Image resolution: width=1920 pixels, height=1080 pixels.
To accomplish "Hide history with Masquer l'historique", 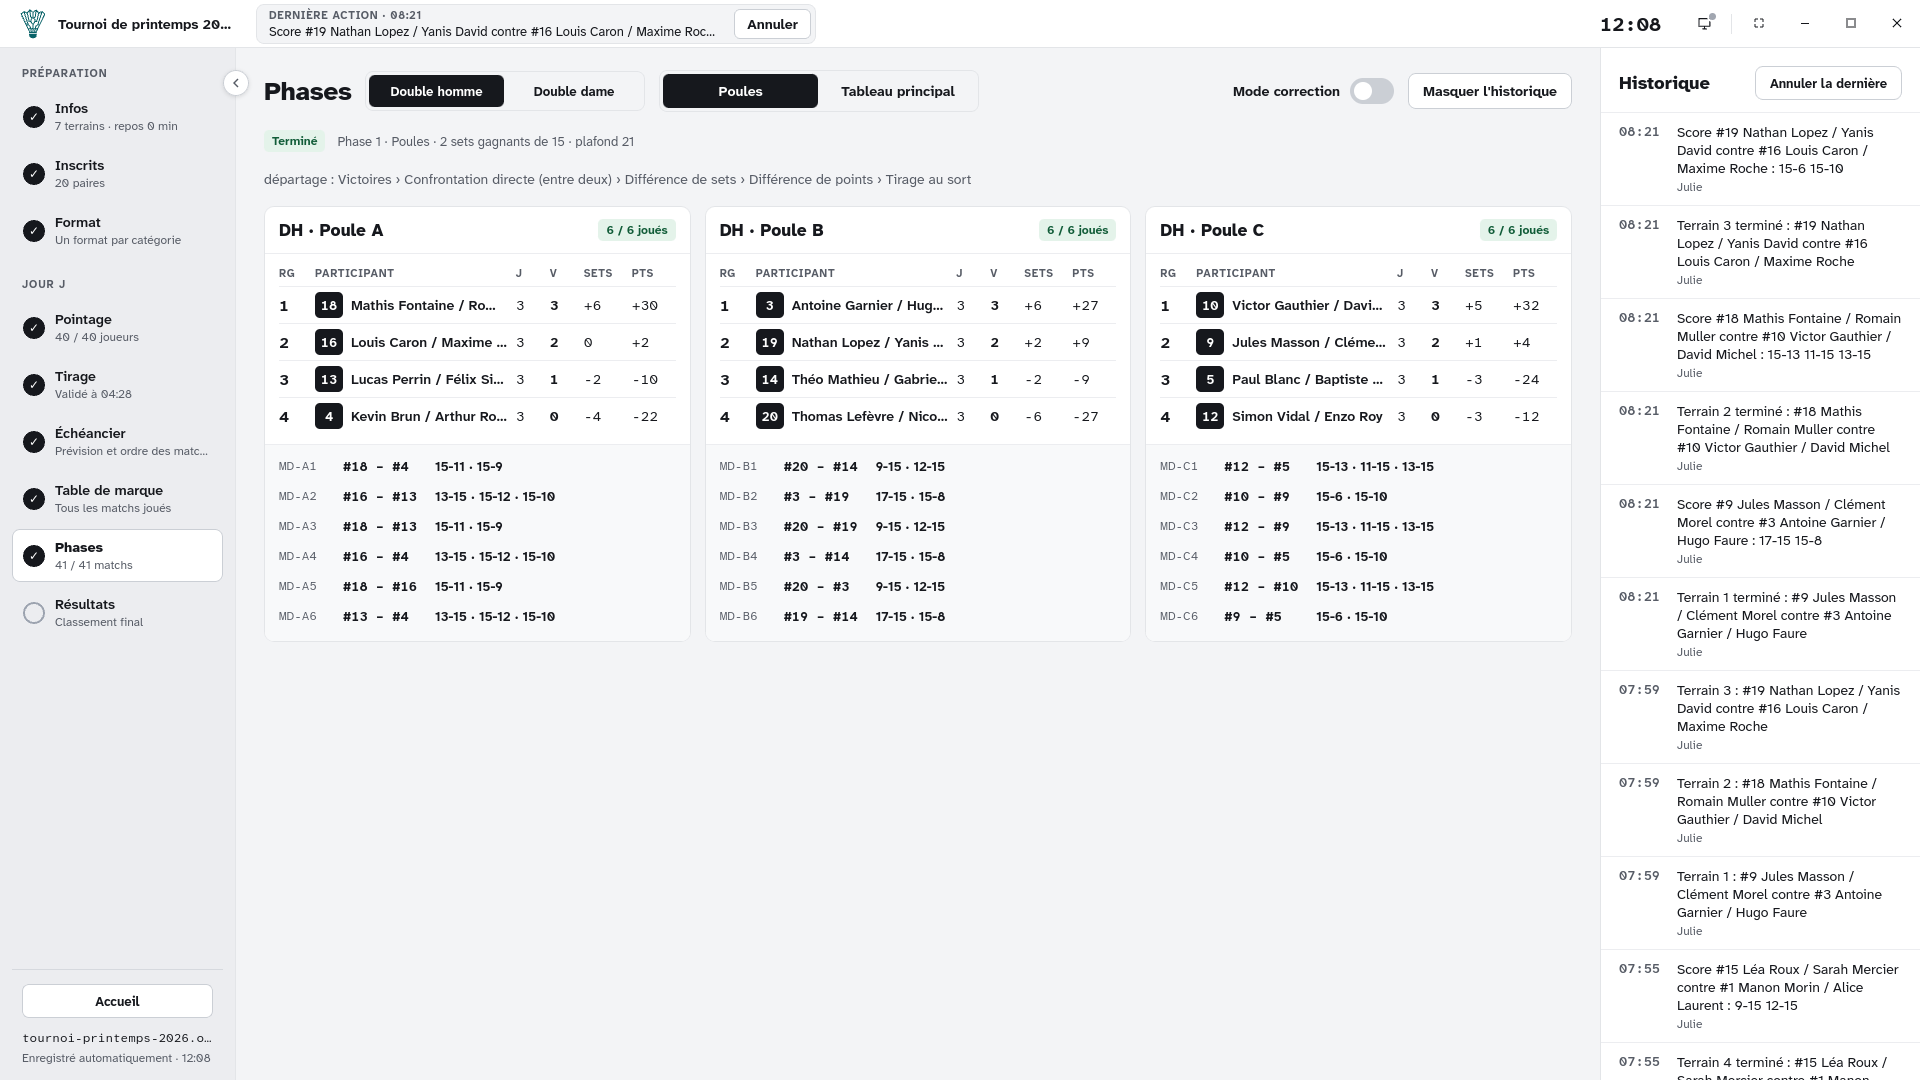I will pos(1490,91).
